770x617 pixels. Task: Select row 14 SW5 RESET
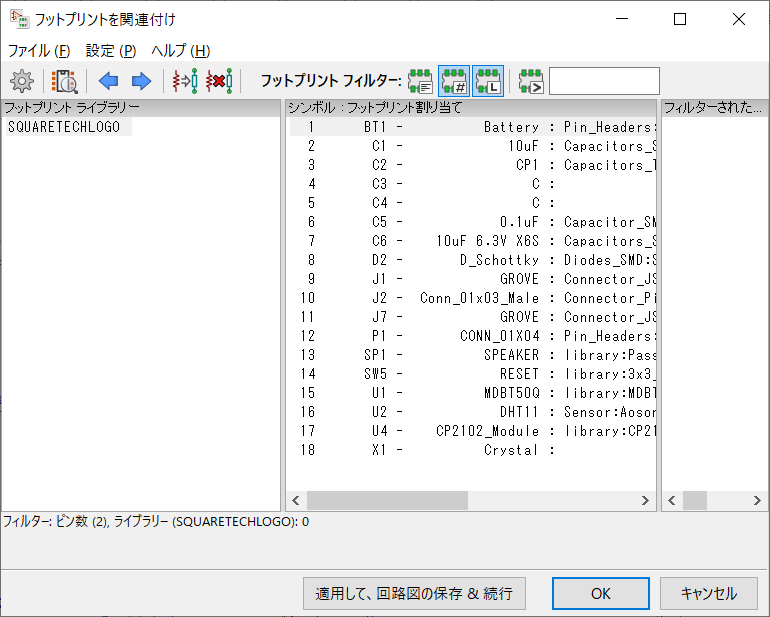click(473, 374)
